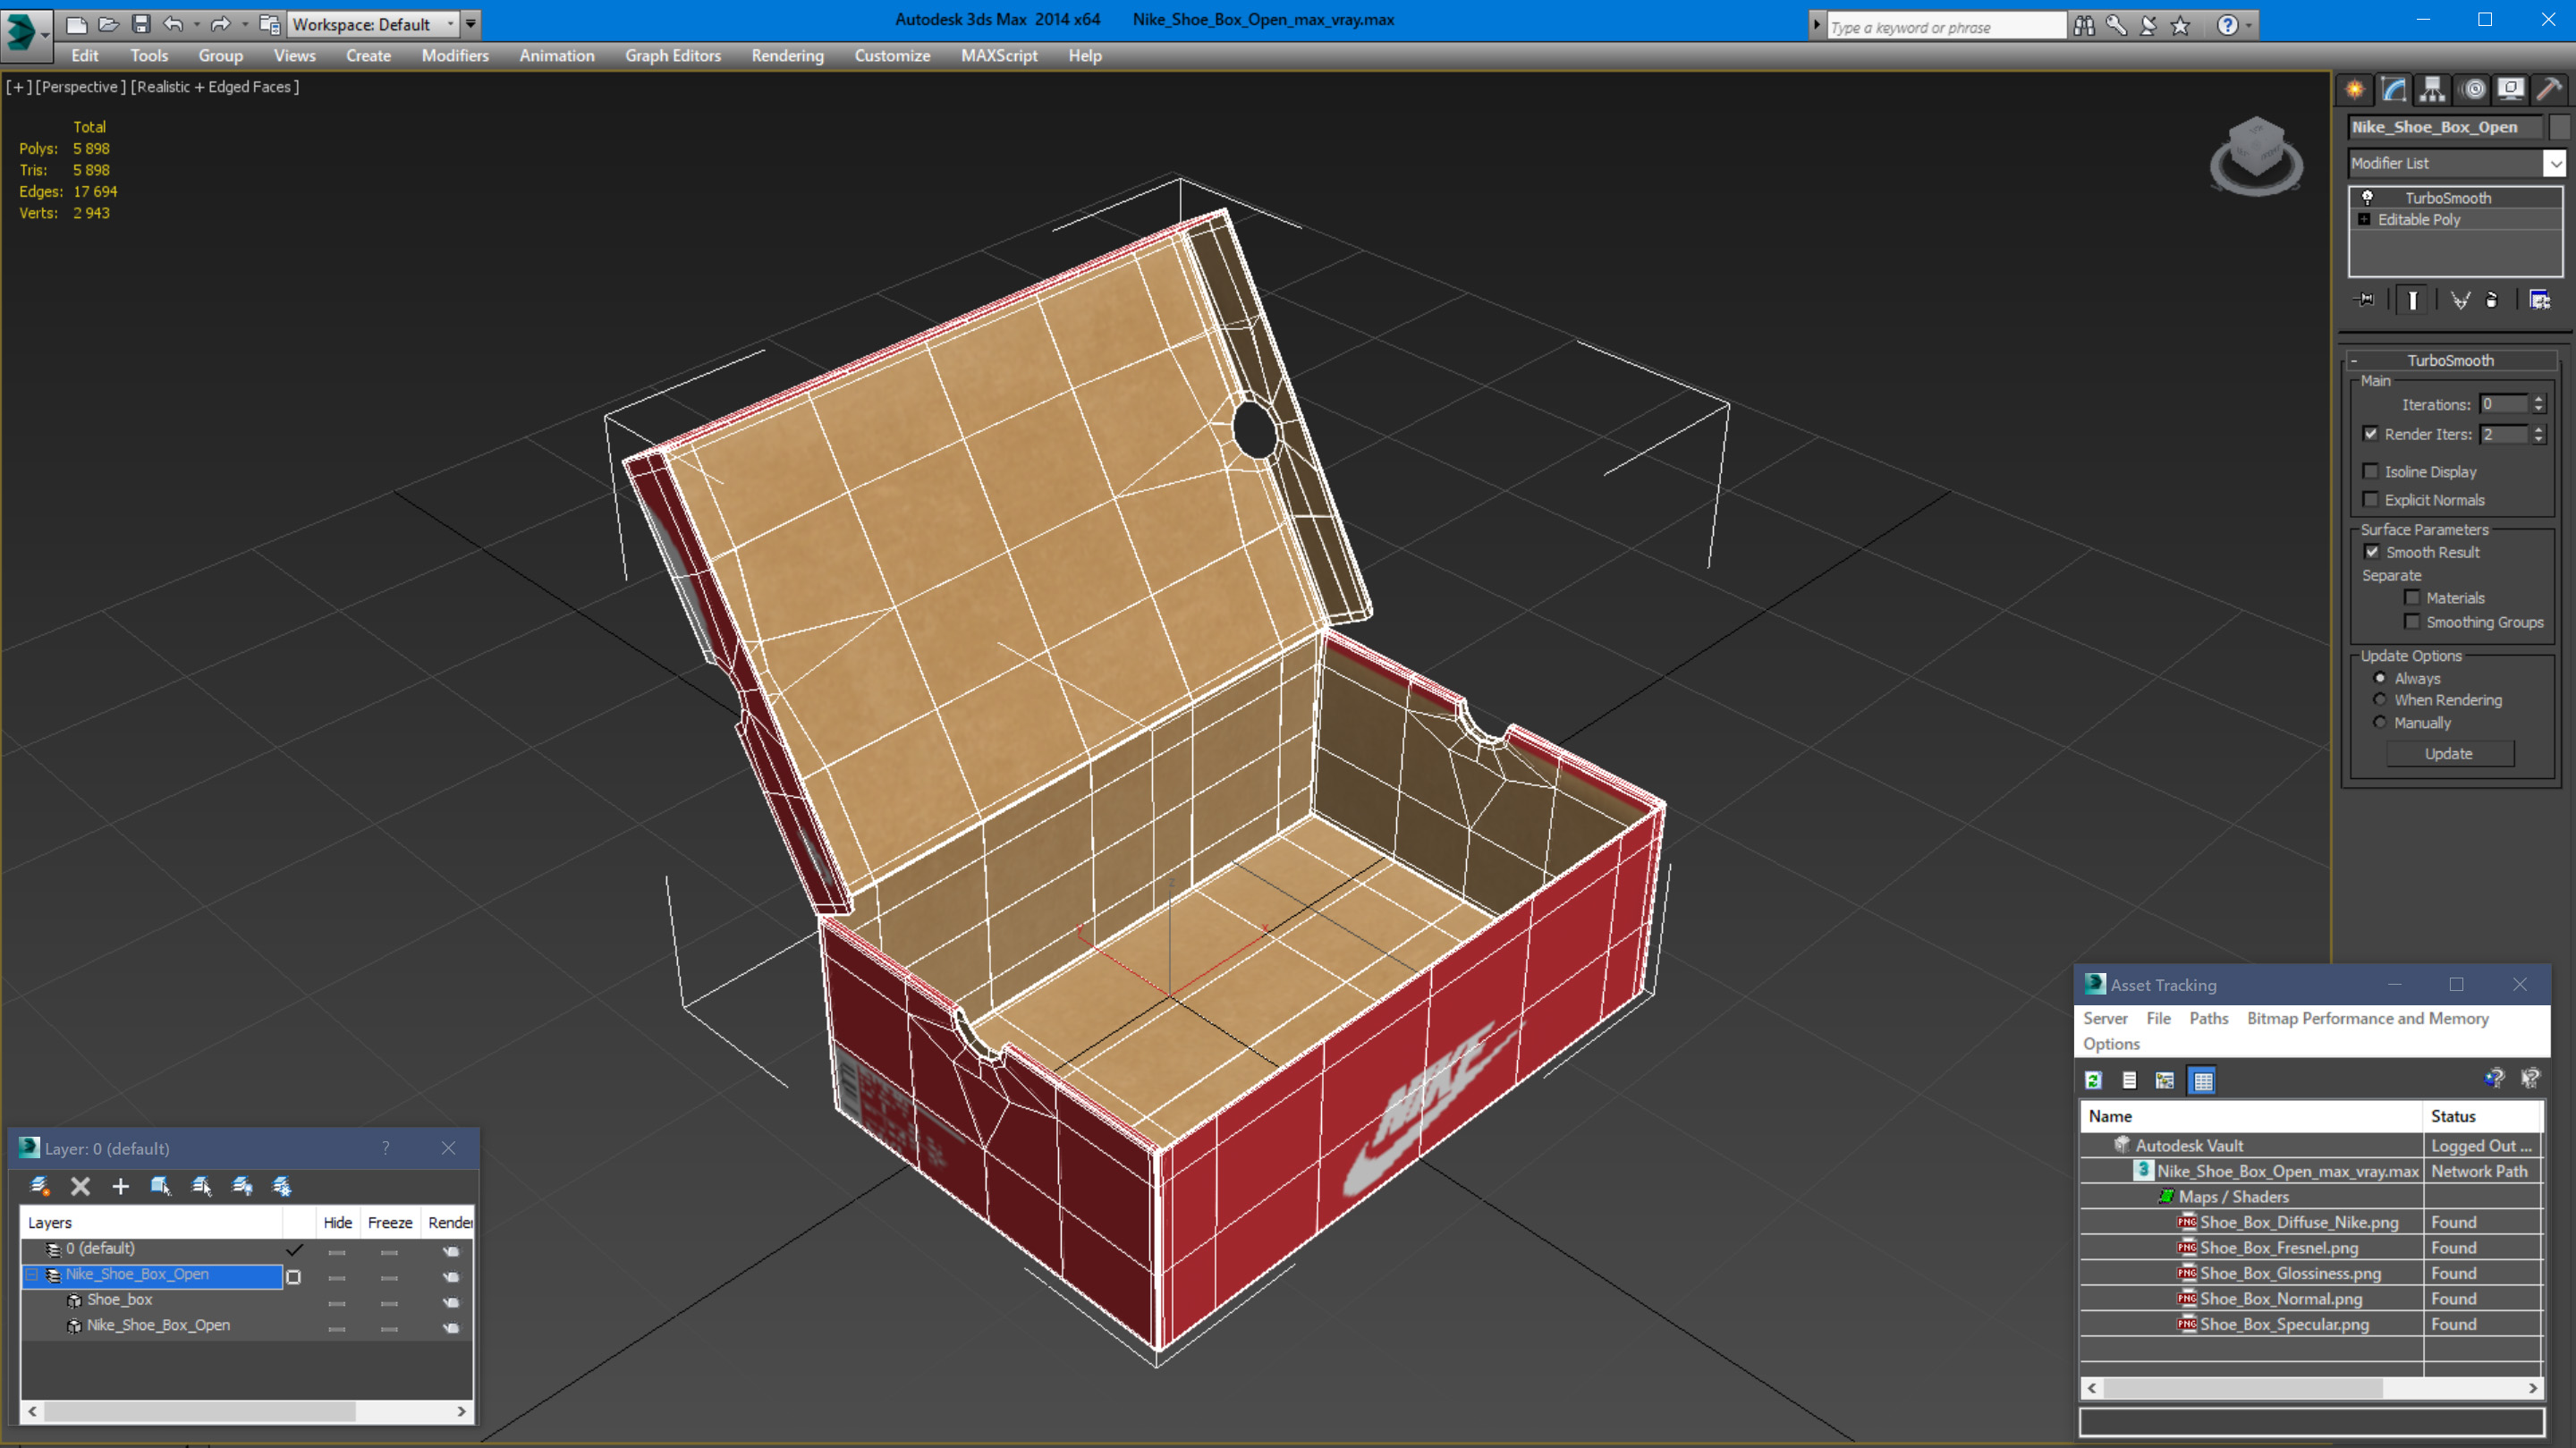2576x1448 pixels.
Task: Select the Manually update option
Action: (x=2380, y=722)
